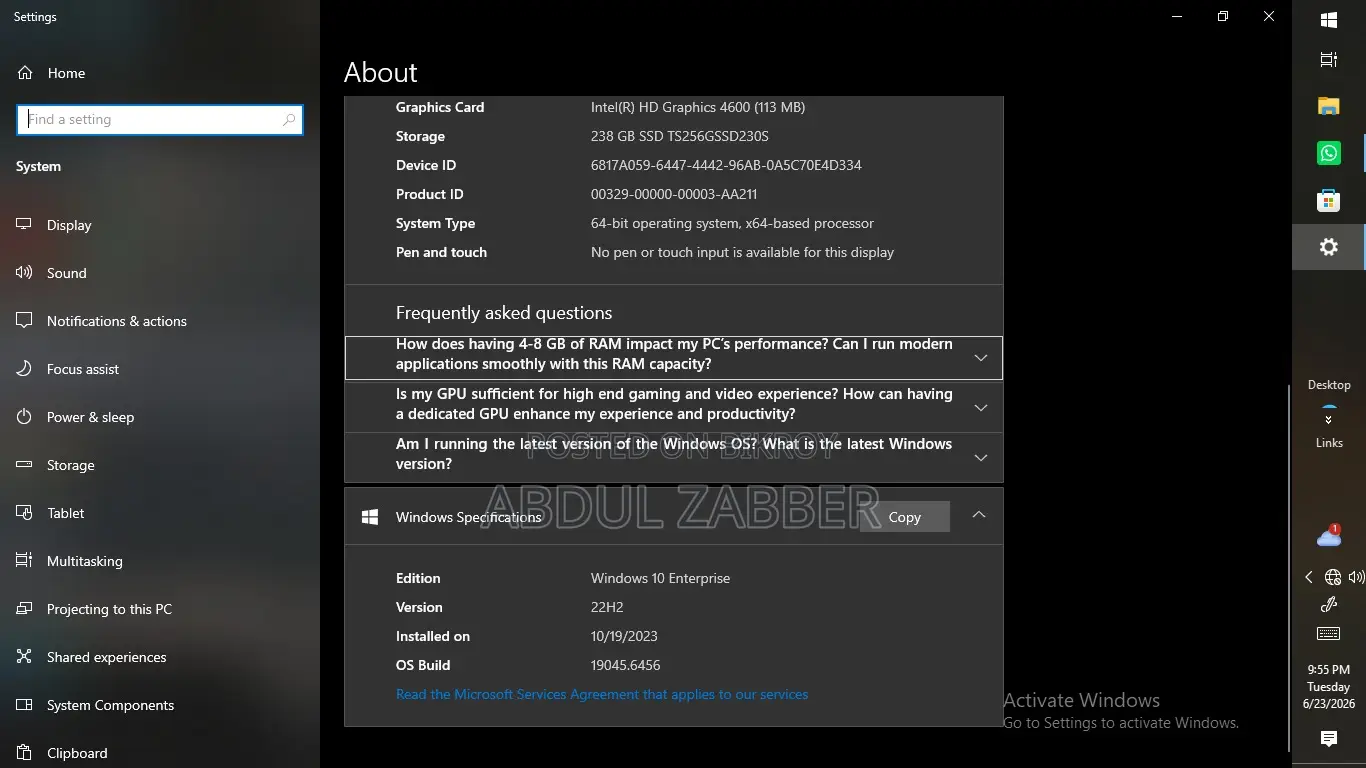Select the Graphics Card value Intel(R) HD Graphics 4600
This screenshot has width=1366, height=768.
click(x=698, y=107)
